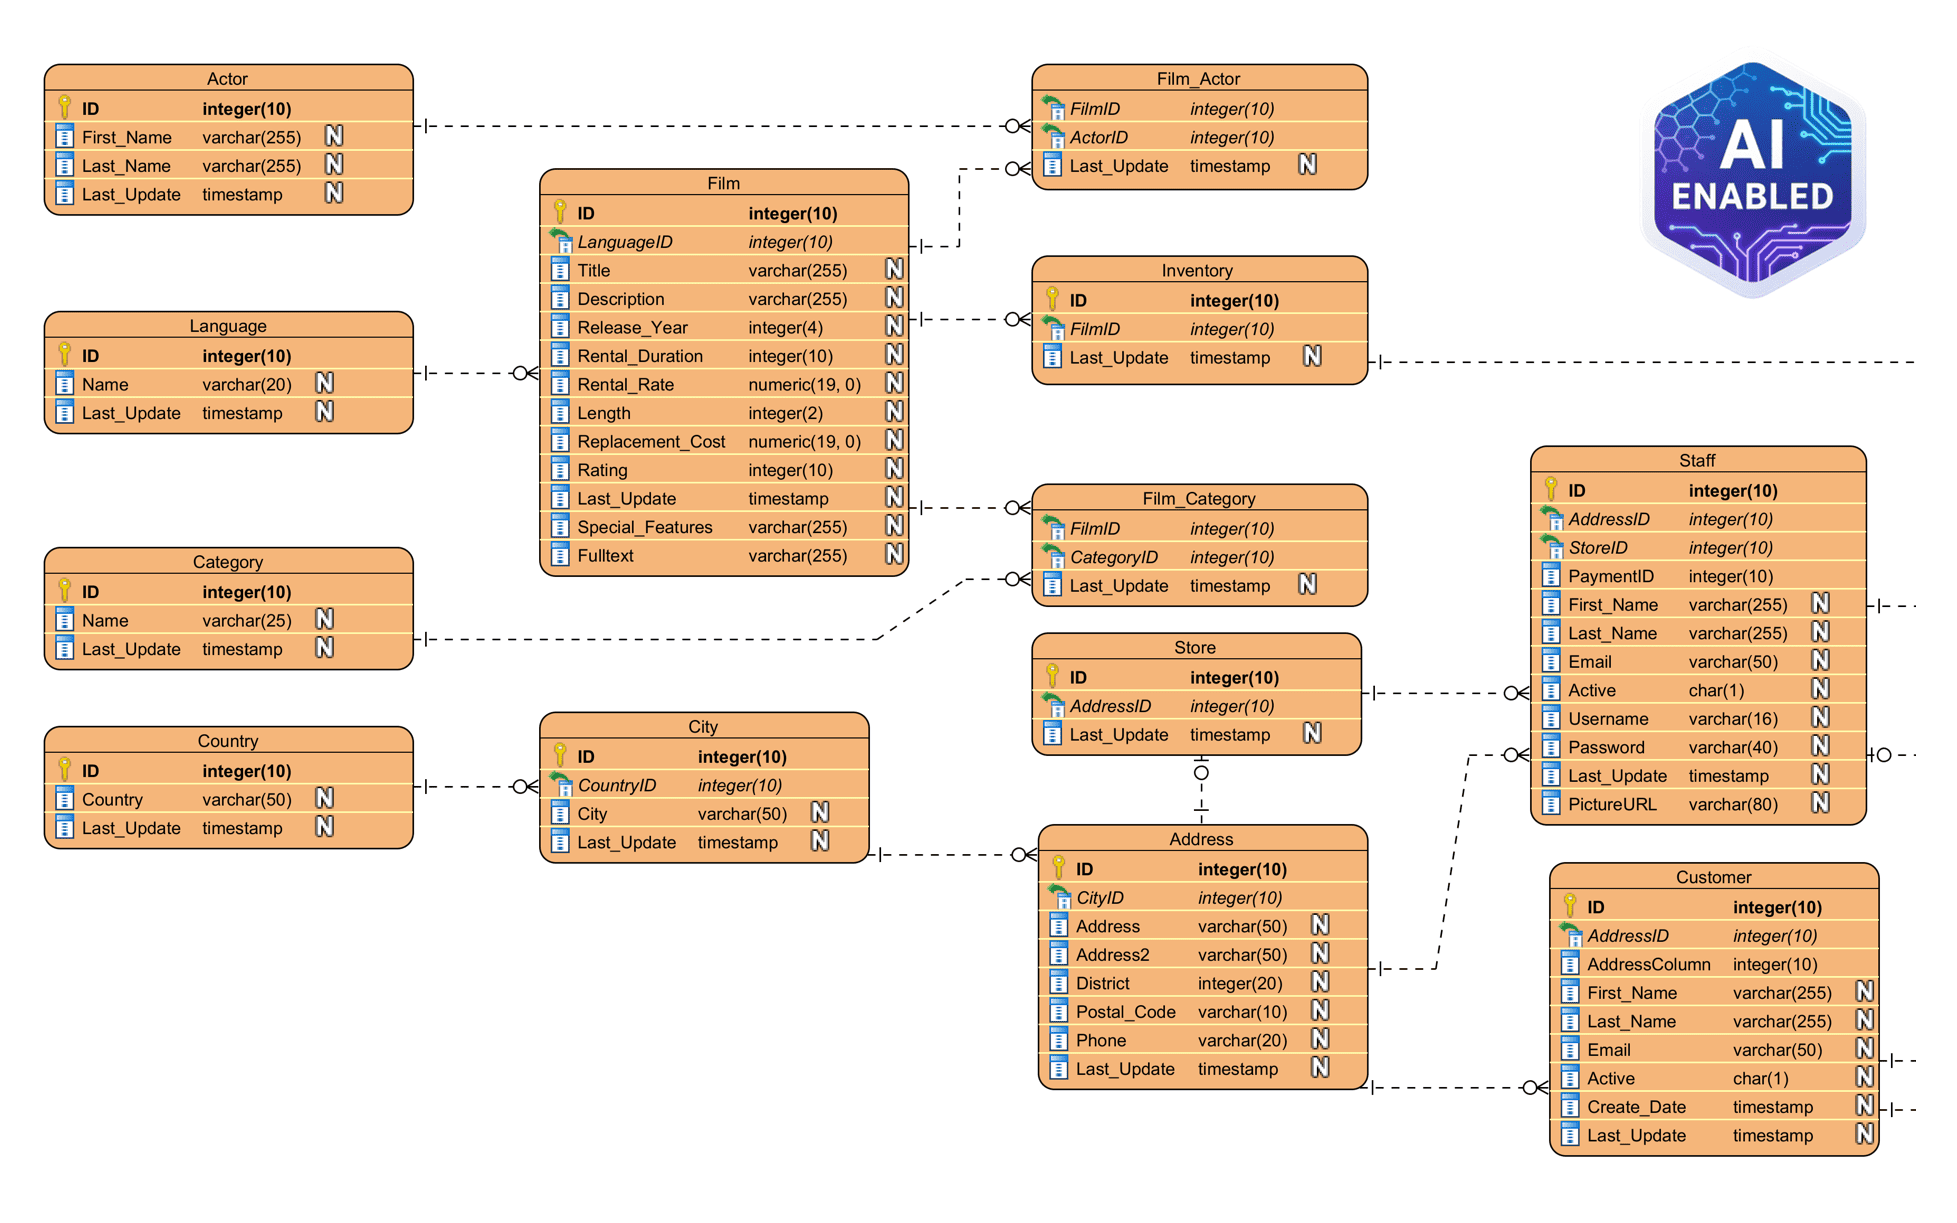Click the primary key icon in Actor table
This screenshot has height=1223, width=1957.
(65, 107)
